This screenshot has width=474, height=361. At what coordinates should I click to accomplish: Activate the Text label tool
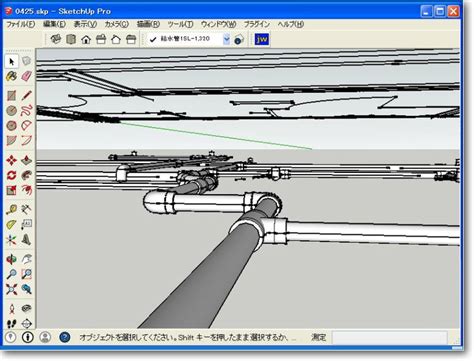click(26, 225)
